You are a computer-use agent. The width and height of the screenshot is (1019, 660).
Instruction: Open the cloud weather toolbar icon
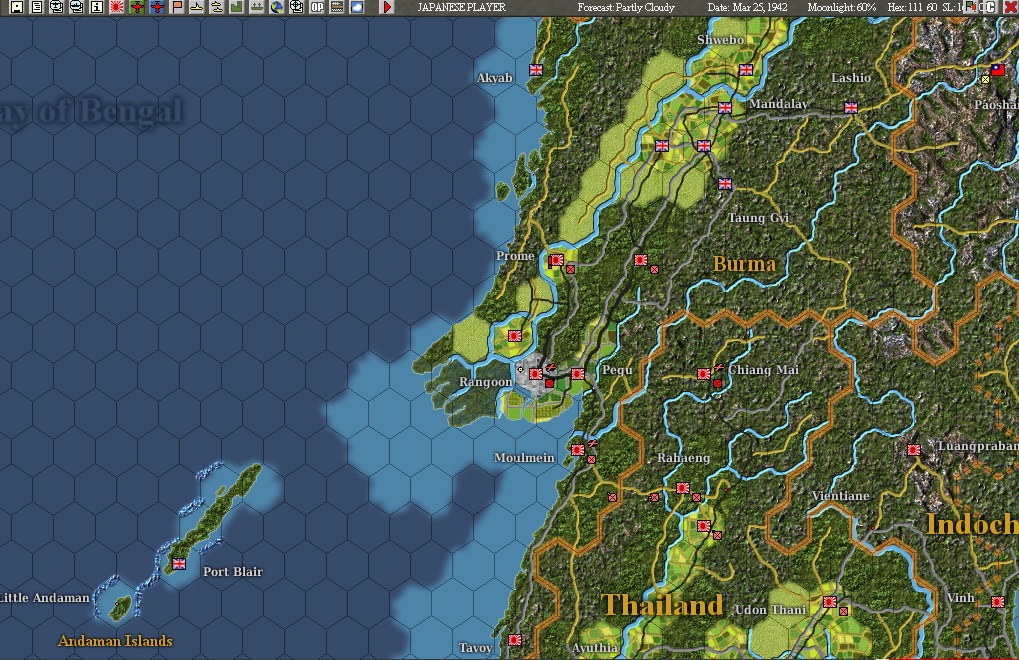pos(357,7)
